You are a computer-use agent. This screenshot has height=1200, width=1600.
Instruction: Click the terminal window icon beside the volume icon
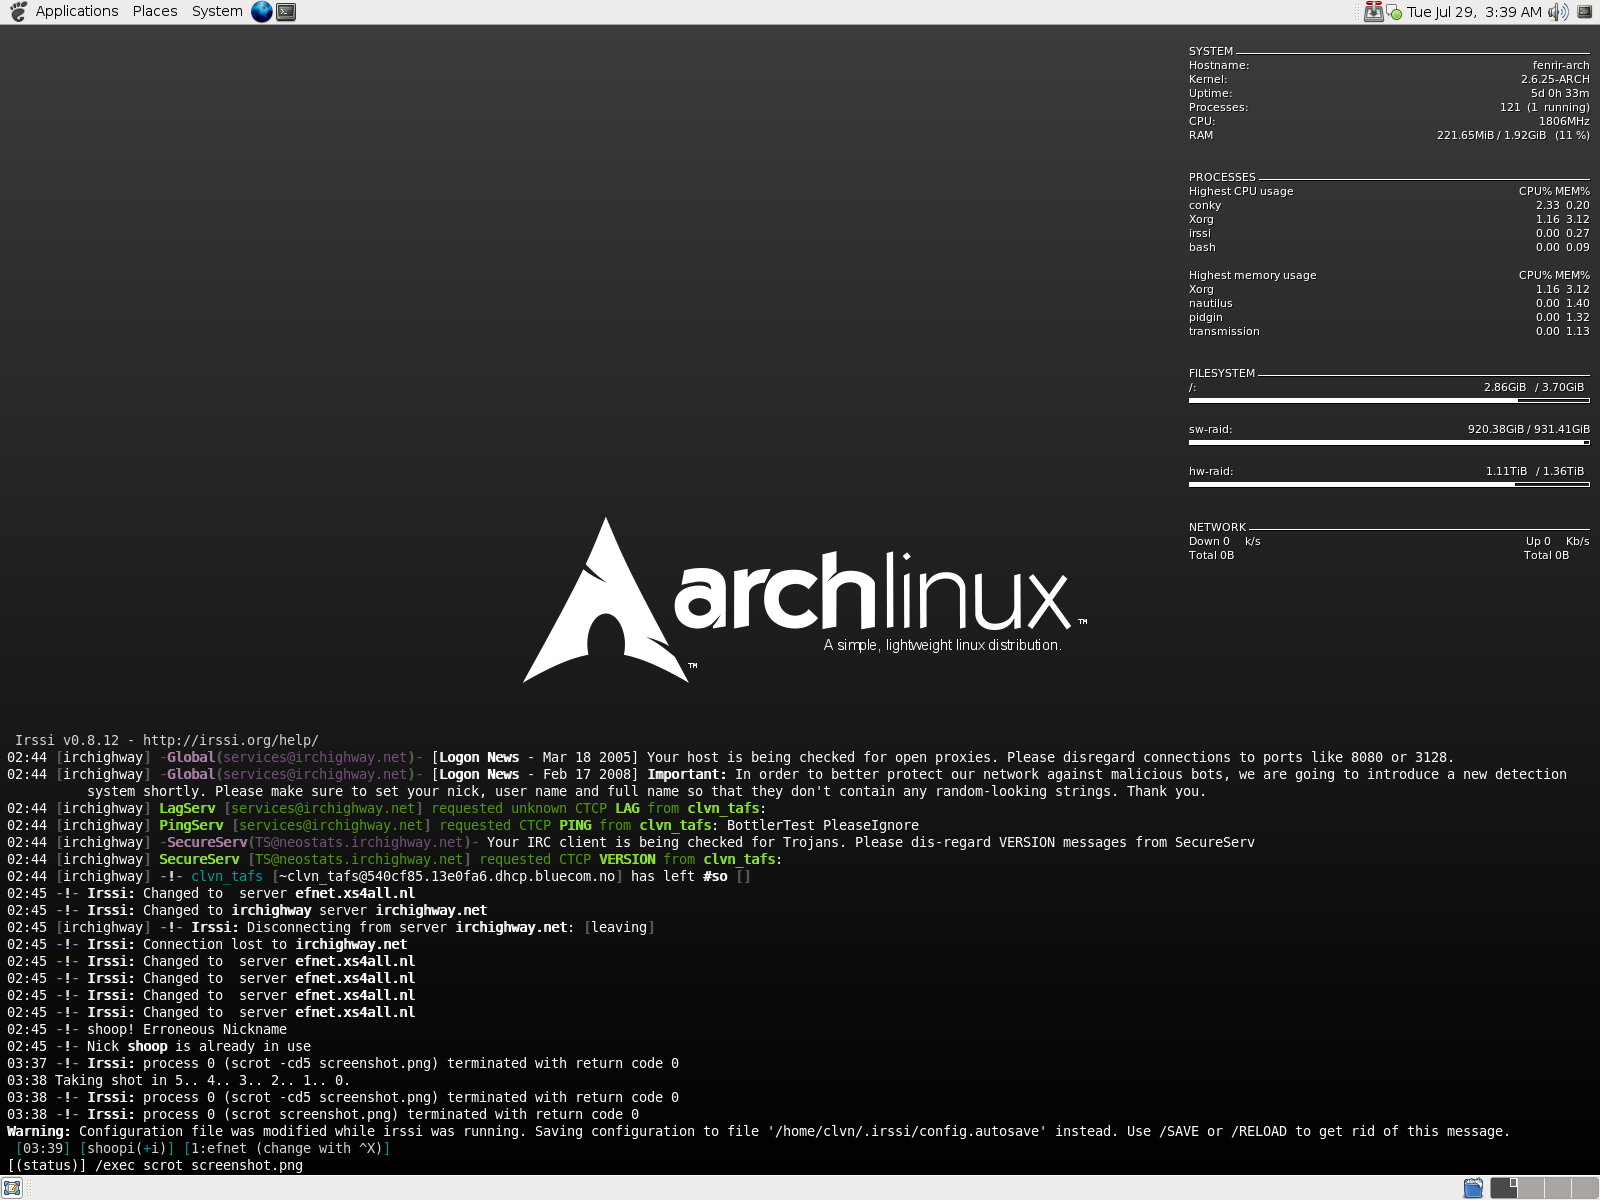(1584, 12)
